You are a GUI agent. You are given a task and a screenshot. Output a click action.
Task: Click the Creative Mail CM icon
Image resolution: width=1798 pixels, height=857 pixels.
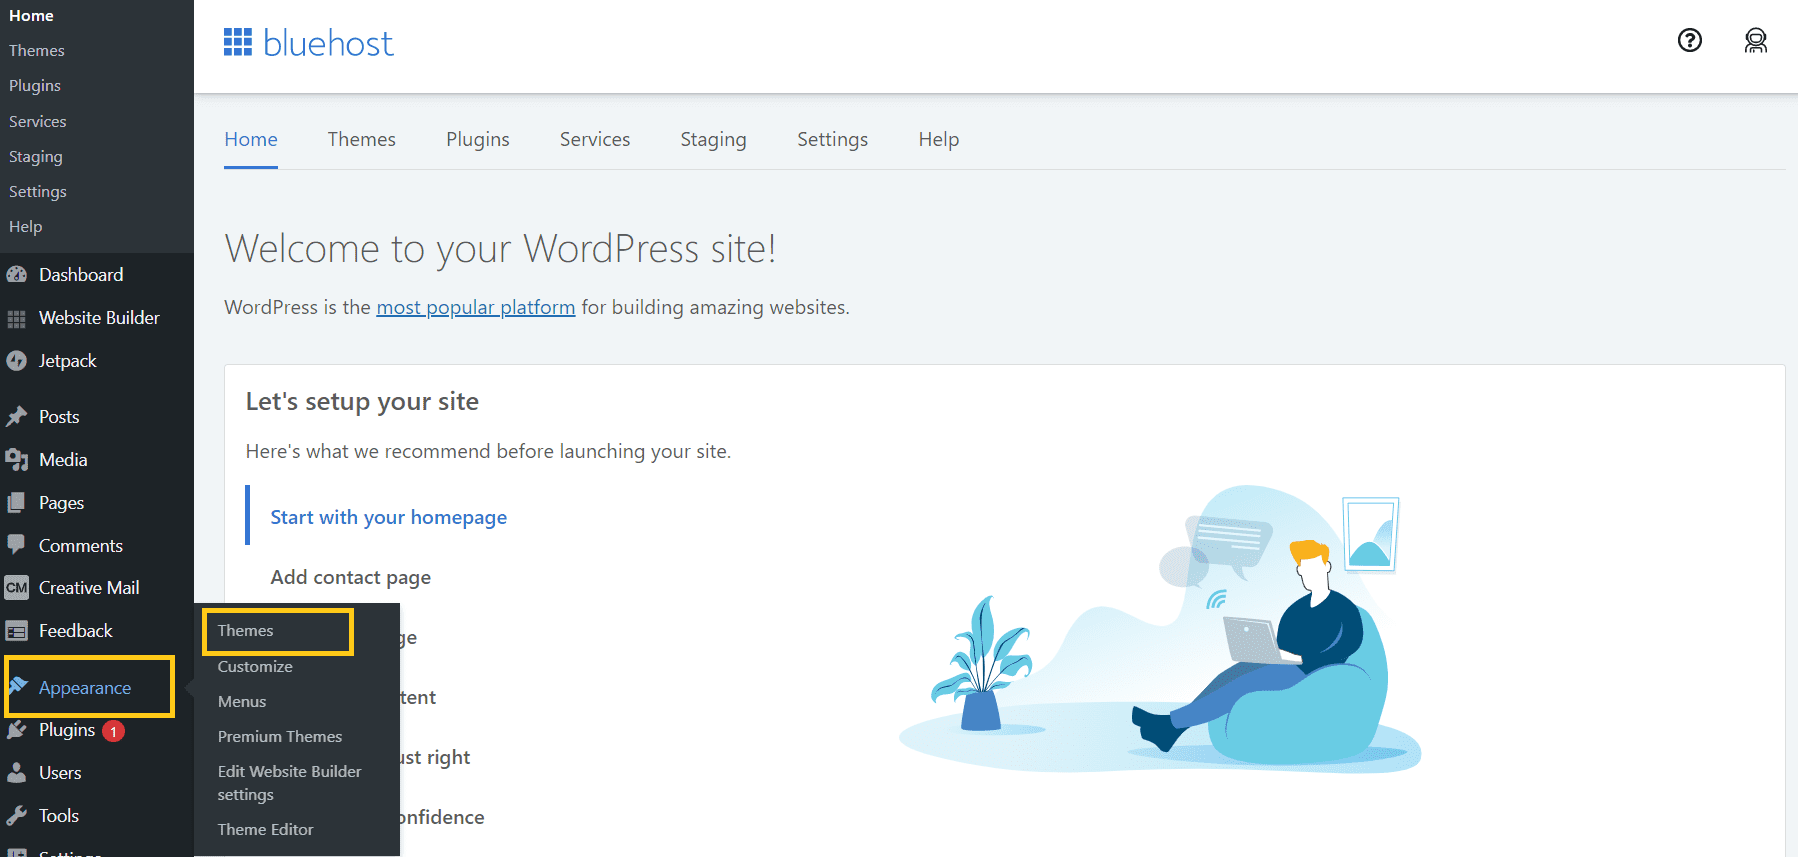pos(17,587)
